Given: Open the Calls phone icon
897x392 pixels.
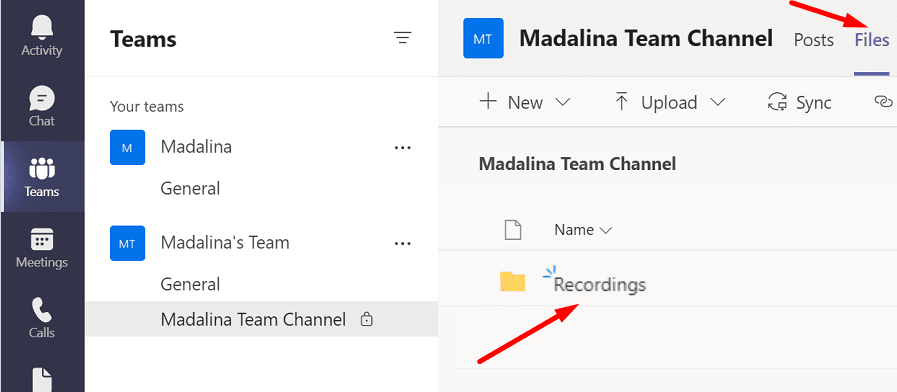Looking at the screenshot, I should [x=42, y=310].
